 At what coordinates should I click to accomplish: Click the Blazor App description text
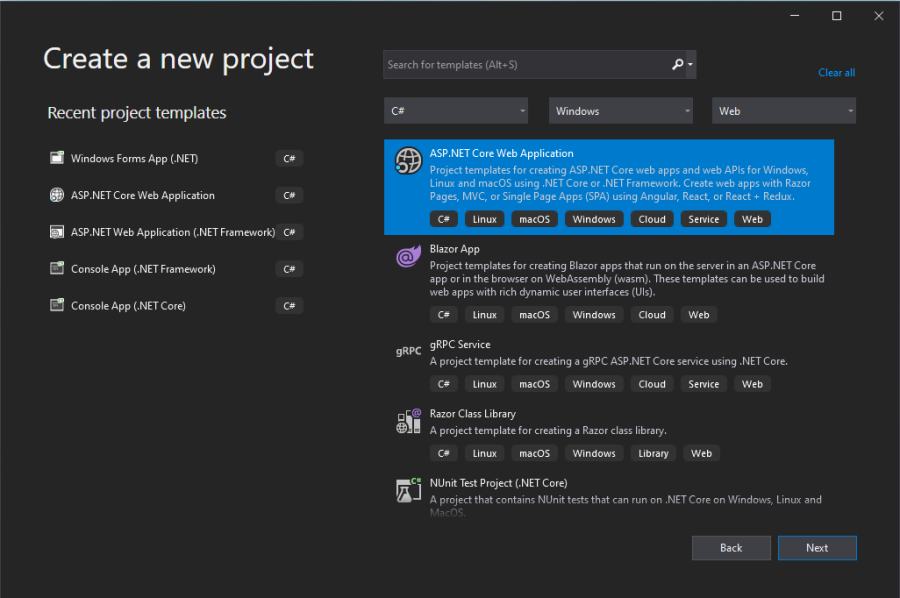click(x=627, y=278)
